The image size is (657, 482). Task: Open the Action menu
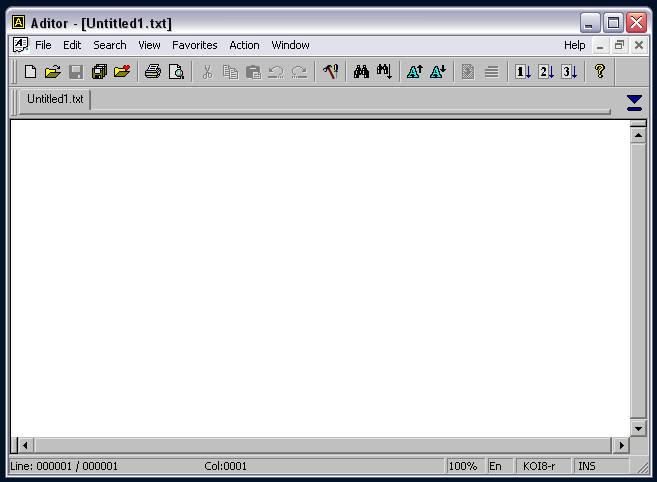244,45
